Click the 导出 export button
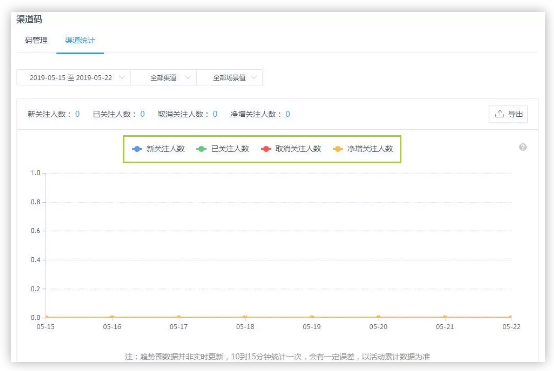Image resolution: width=554 pixels, height=371 pixels. tap(508, 114)
